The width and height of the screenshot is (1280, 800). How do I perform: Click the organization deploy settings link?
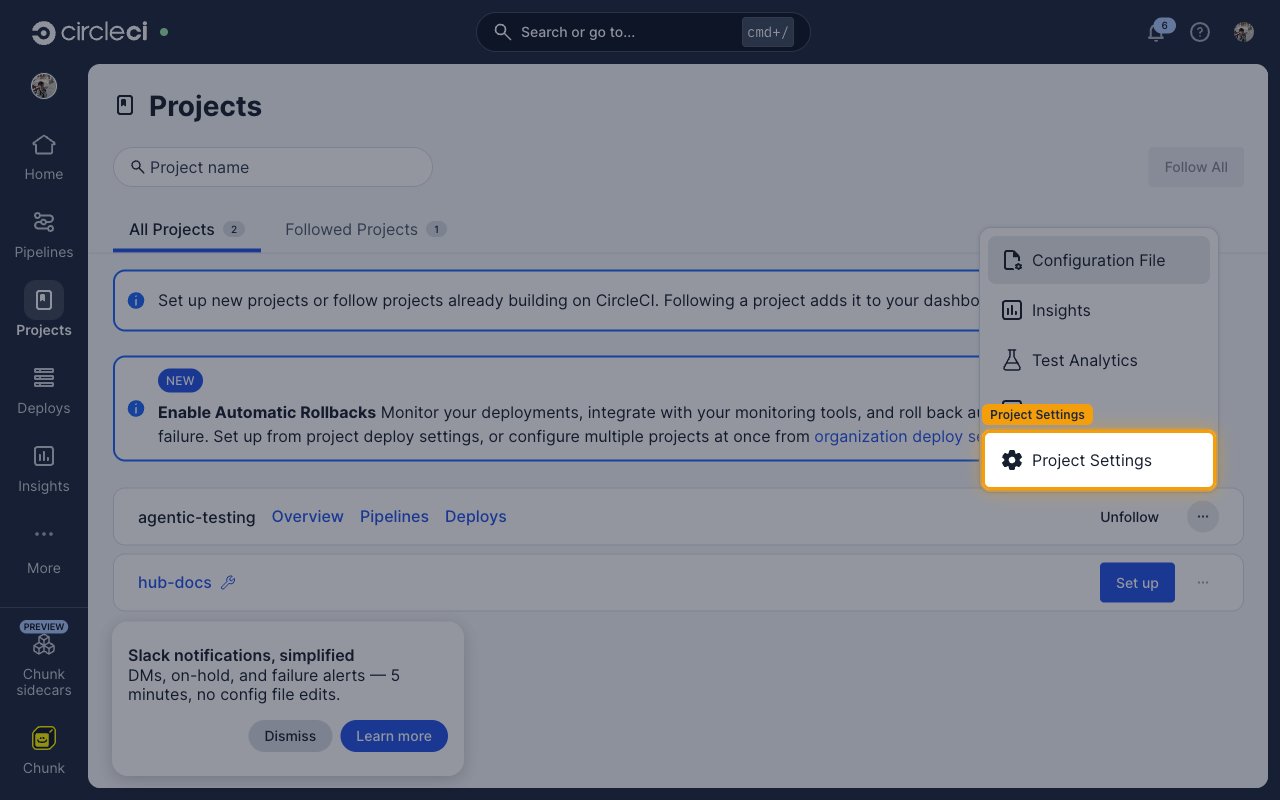897,437
